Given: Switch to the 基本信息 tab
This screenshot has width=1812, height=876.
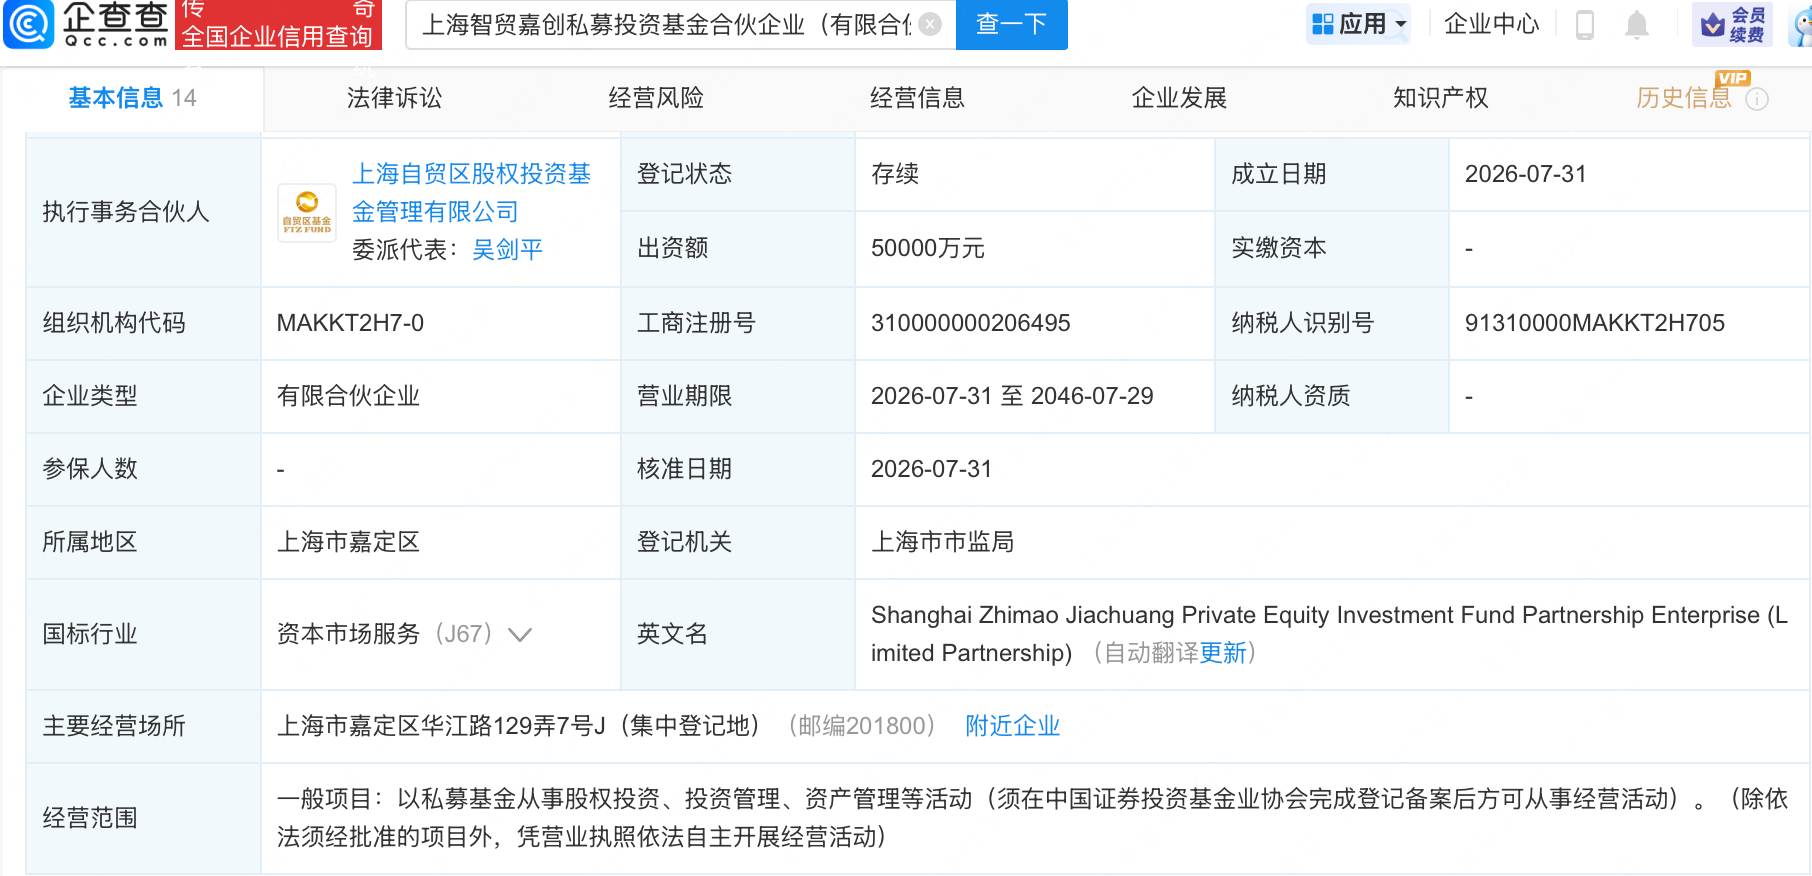Looking at the screenshot, I should coord(132,98).
